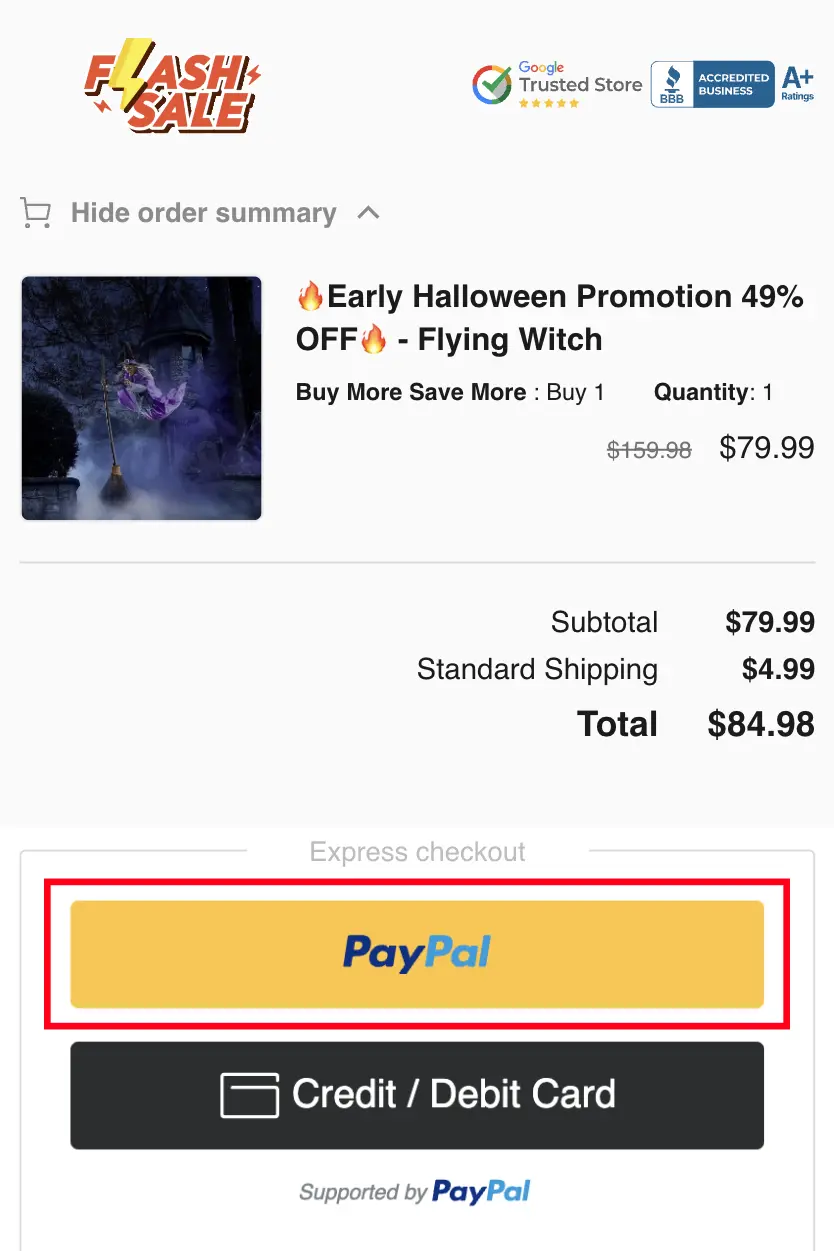Click the Subtotal amount $79.99

pos(769,622)
